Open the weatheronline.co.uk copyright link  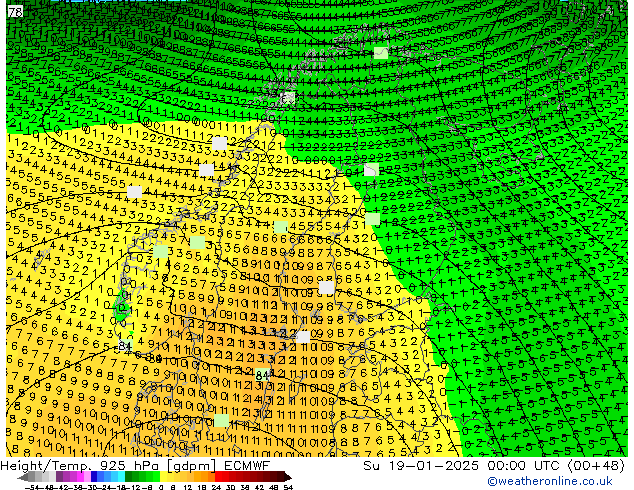[549, 482]
